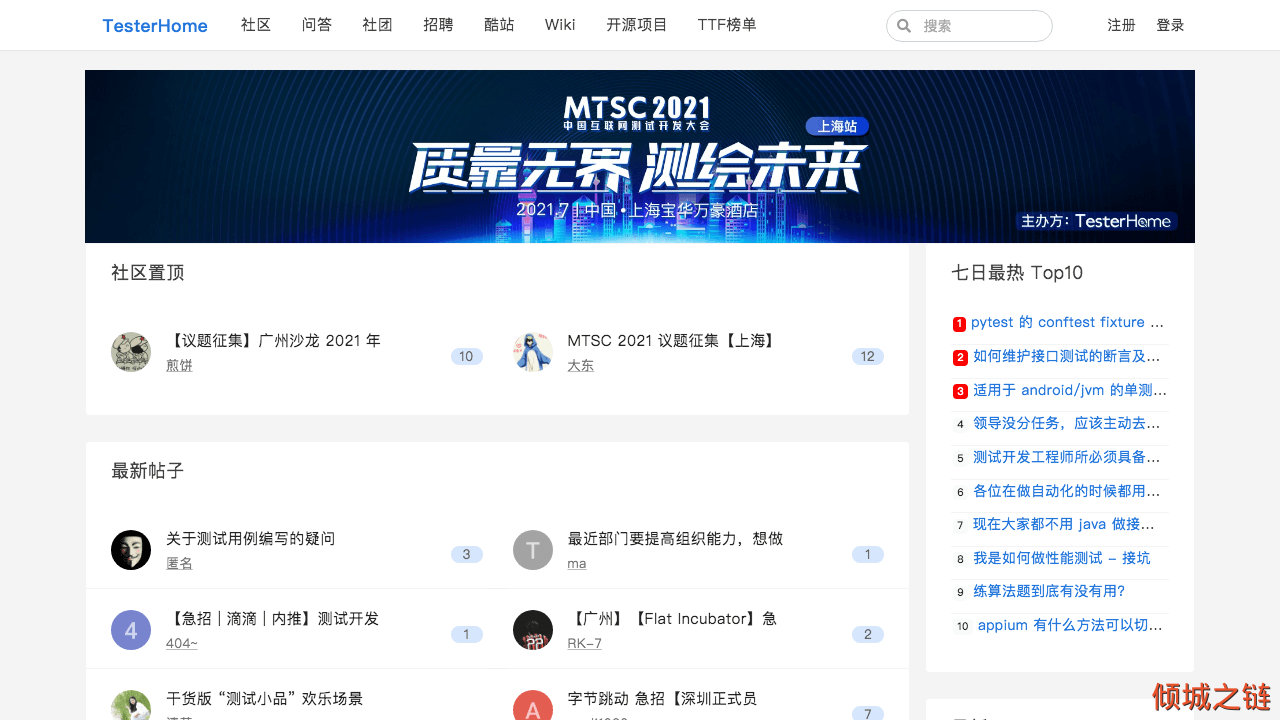
Task: Click reply count 3 badge
Action: 466,554
